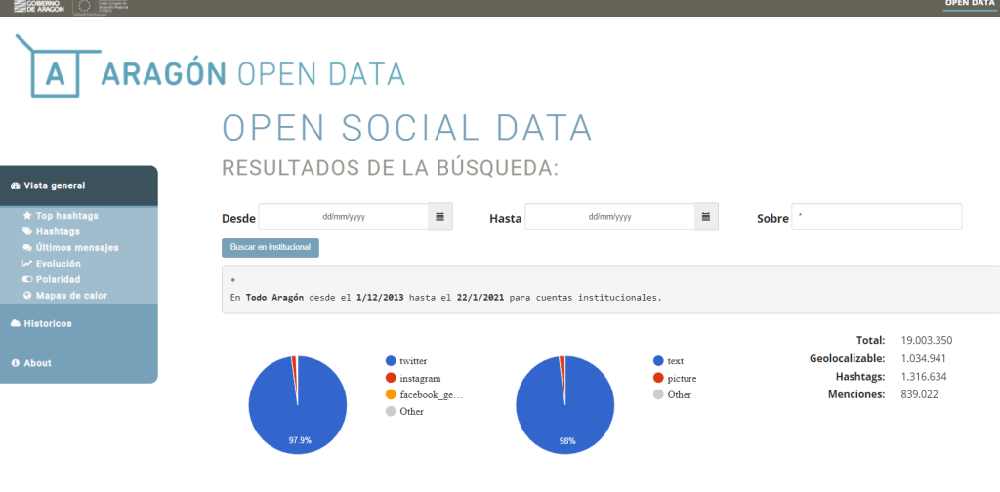
Task: Click the RESULTADOS DE LA BÚSQUEDA heading
Action: [x=390, y=168]
